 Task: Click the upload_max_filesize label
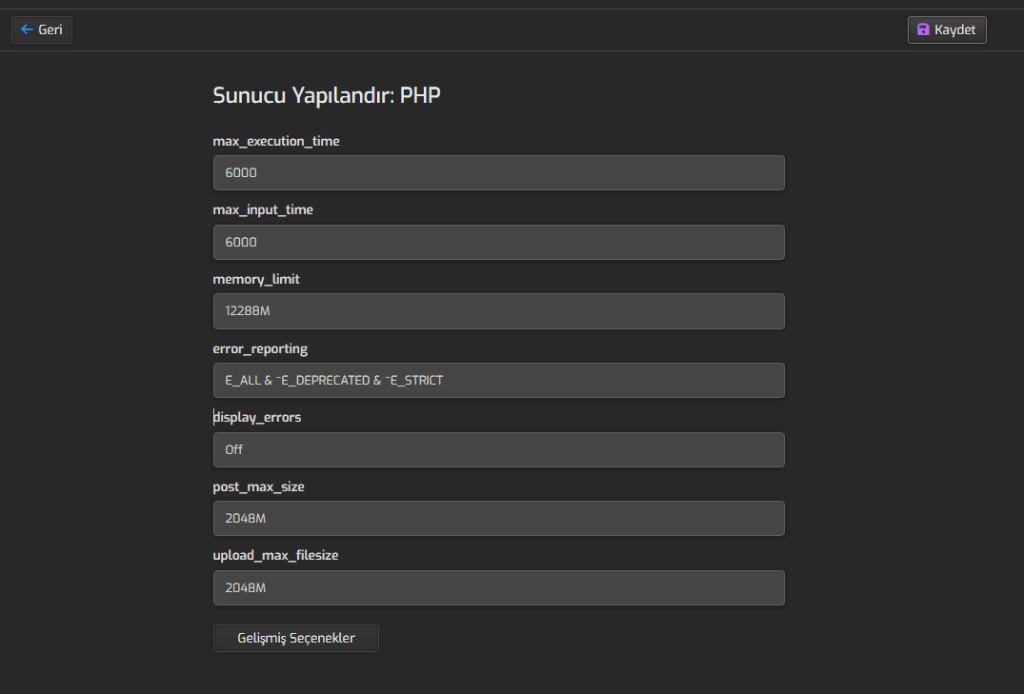(x=275, y=555)
